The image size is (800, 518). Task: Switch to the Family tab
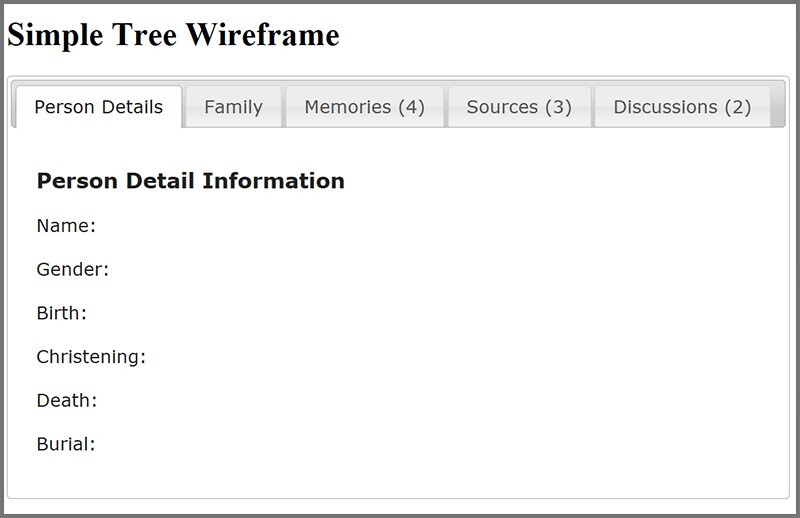[234, 107]
